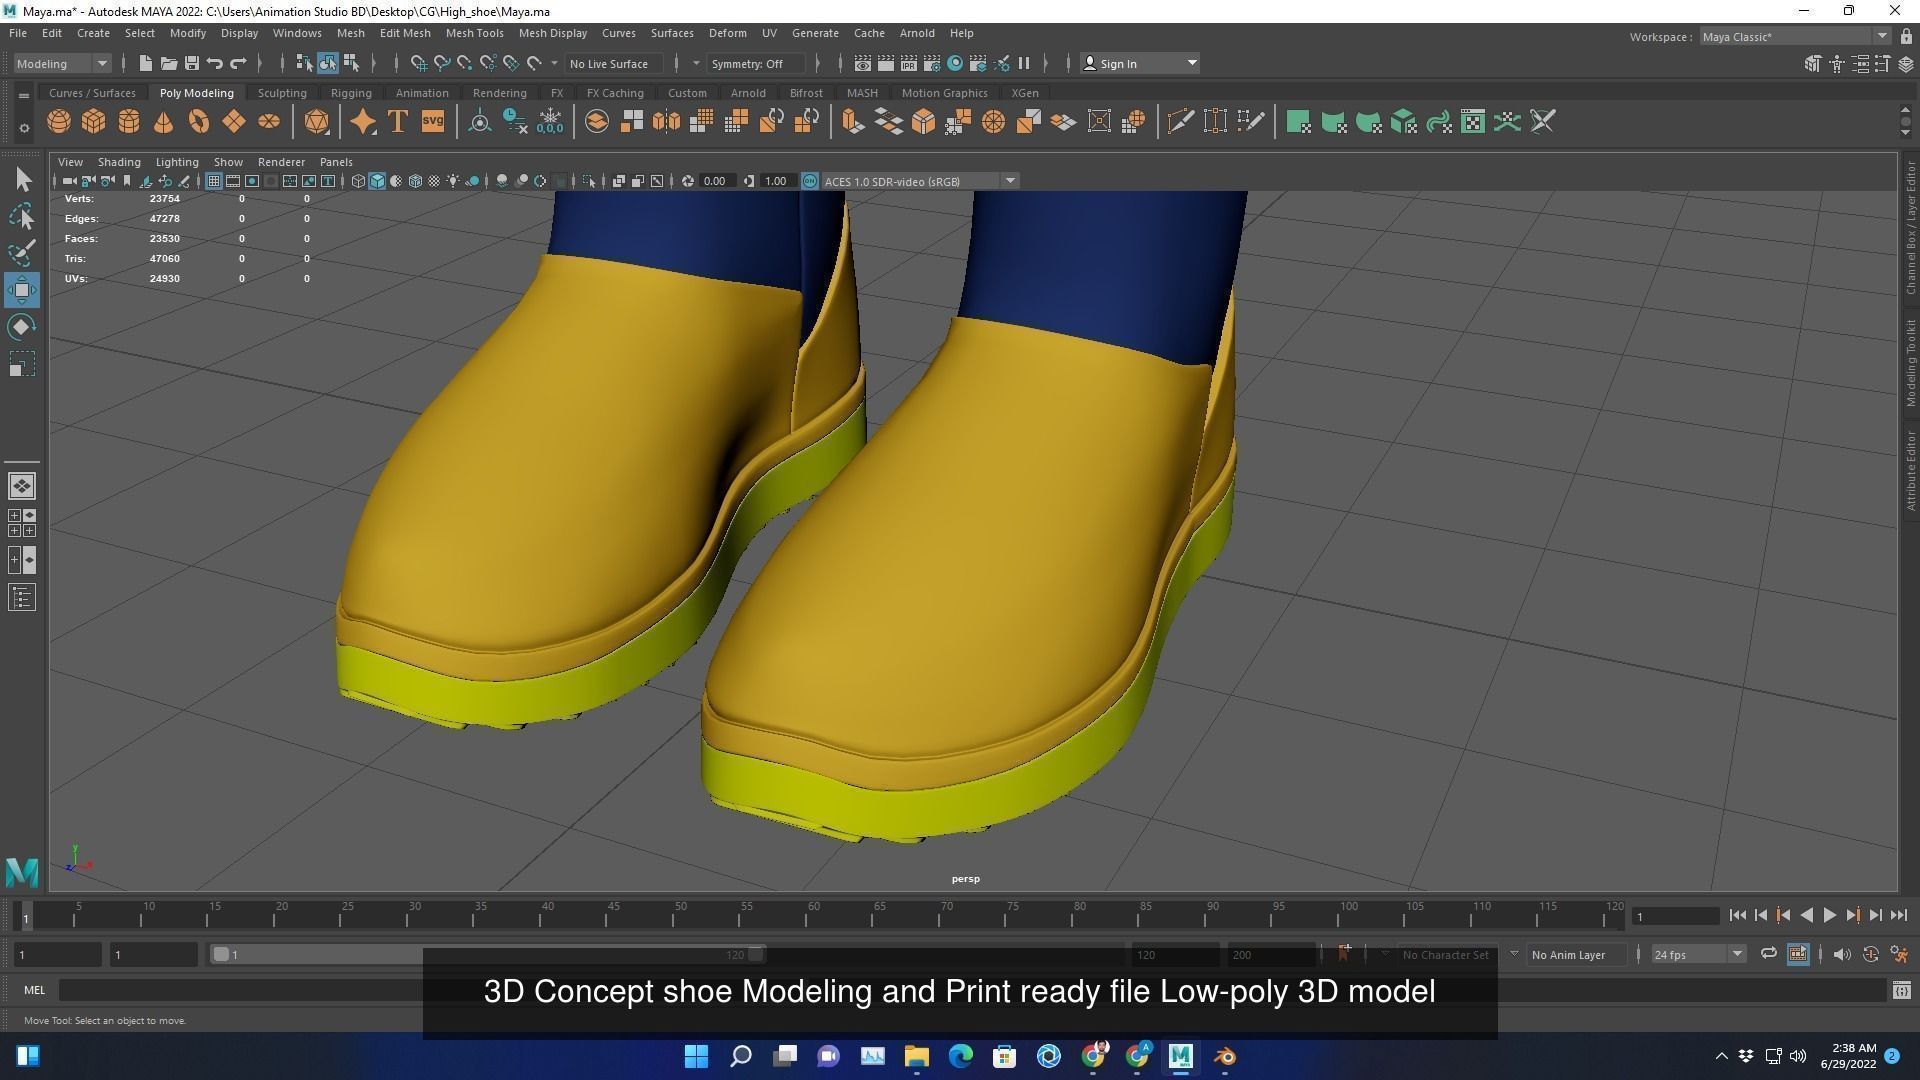This screenshot has width=1920, height=1080.
Task: Toggle snap to grids
Action: [x=419, y=63]
